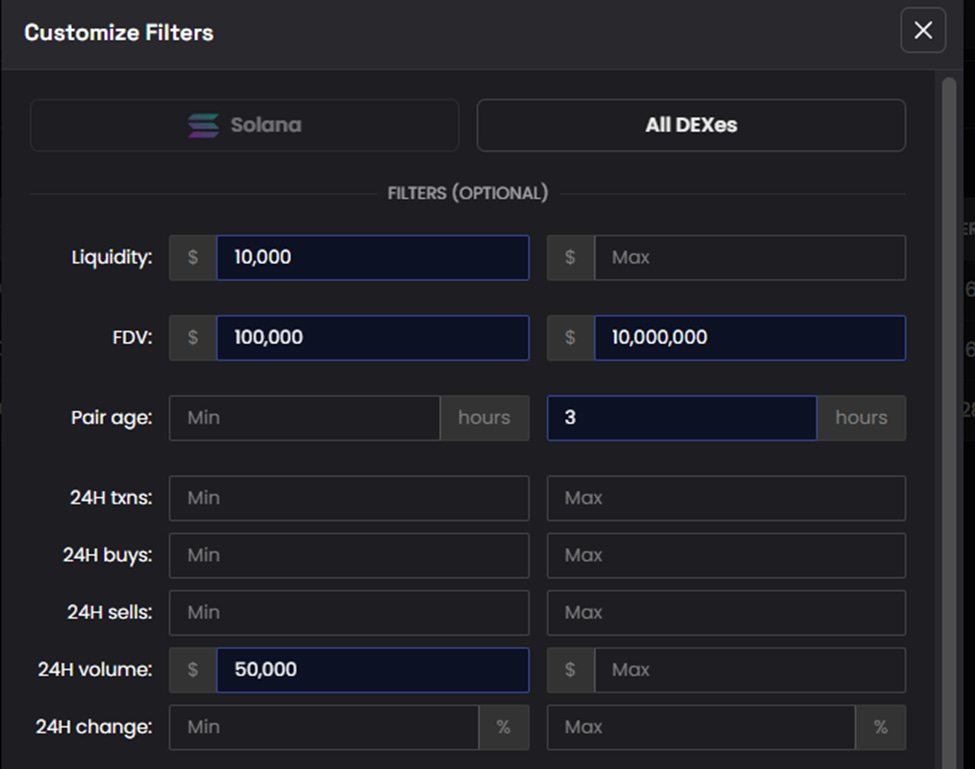
Task: Focus the Pair age Min hours field
Action: pos(305,418)
